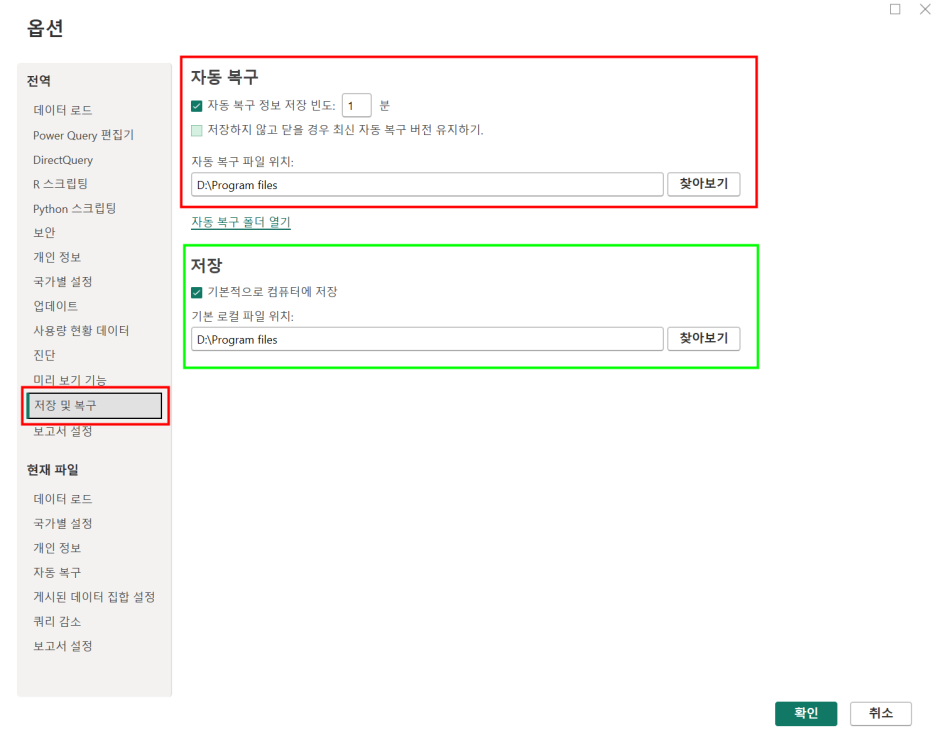
Task: Select 보고서 설정 under 현재 파일
Action: (63, 646)
